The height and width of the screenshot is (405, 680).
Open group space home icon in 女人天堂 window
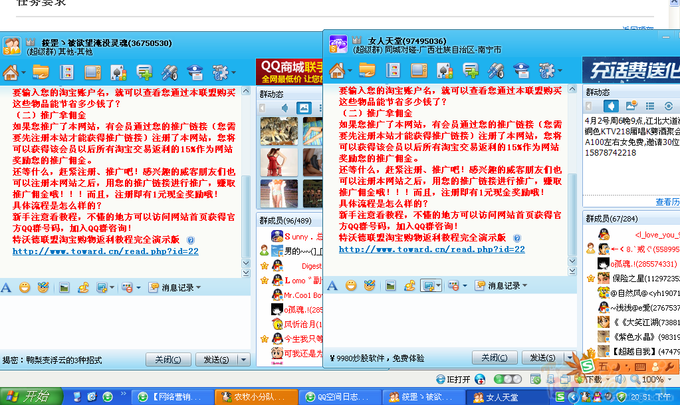click(337, 70)
